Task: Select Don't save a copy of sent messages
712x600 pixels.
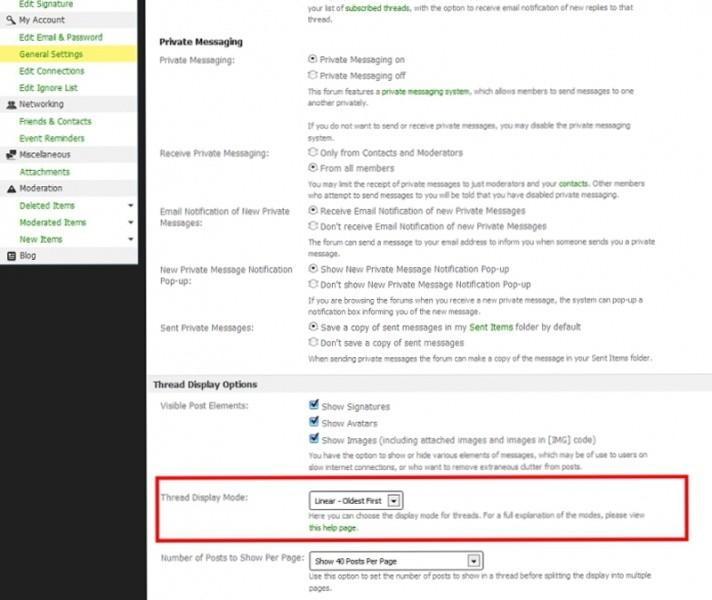Action: [x=312, y=342]
